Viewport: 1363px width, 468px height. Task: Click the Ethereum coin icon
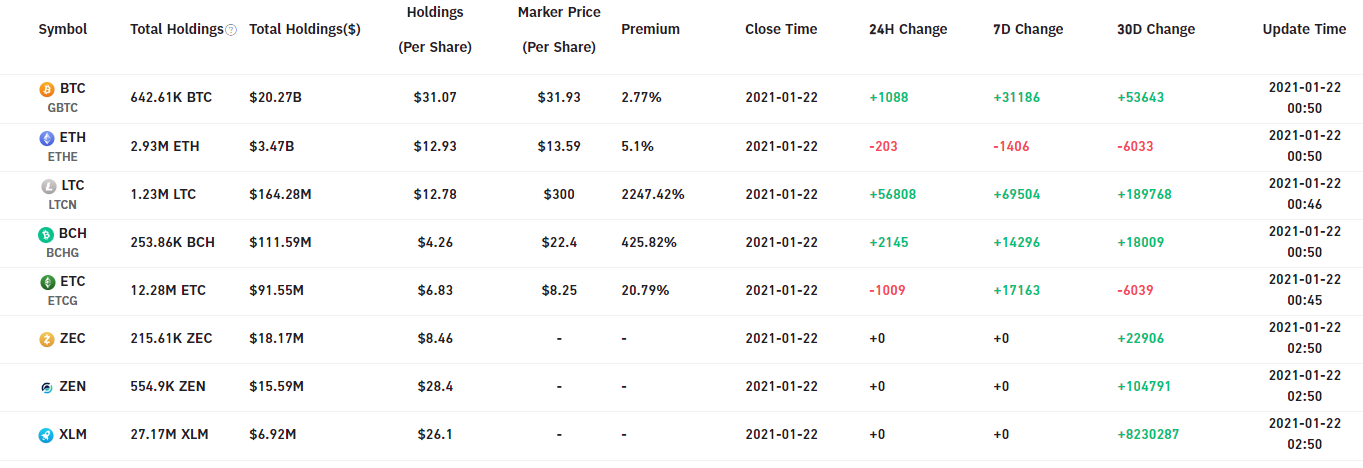(x=47, y=138)
